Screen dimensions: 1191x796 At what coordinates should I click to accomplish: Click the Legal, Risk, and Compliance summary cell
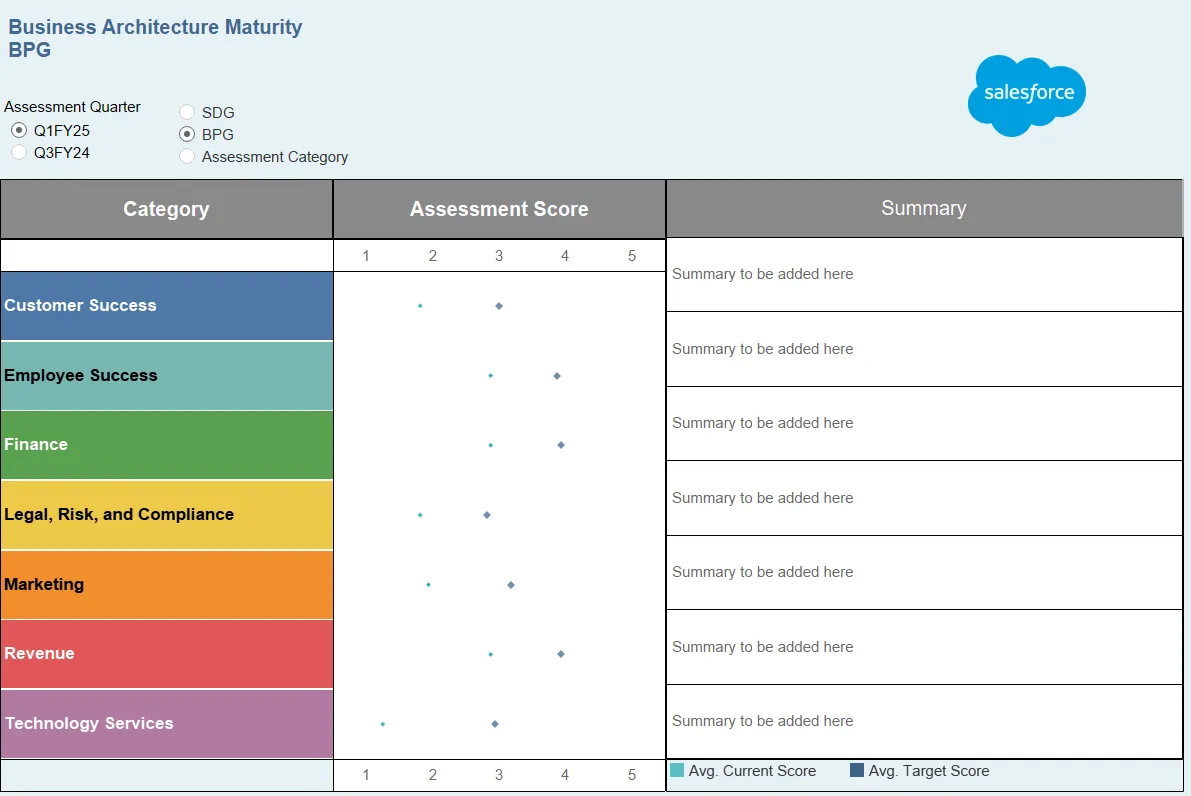point(924,498)
